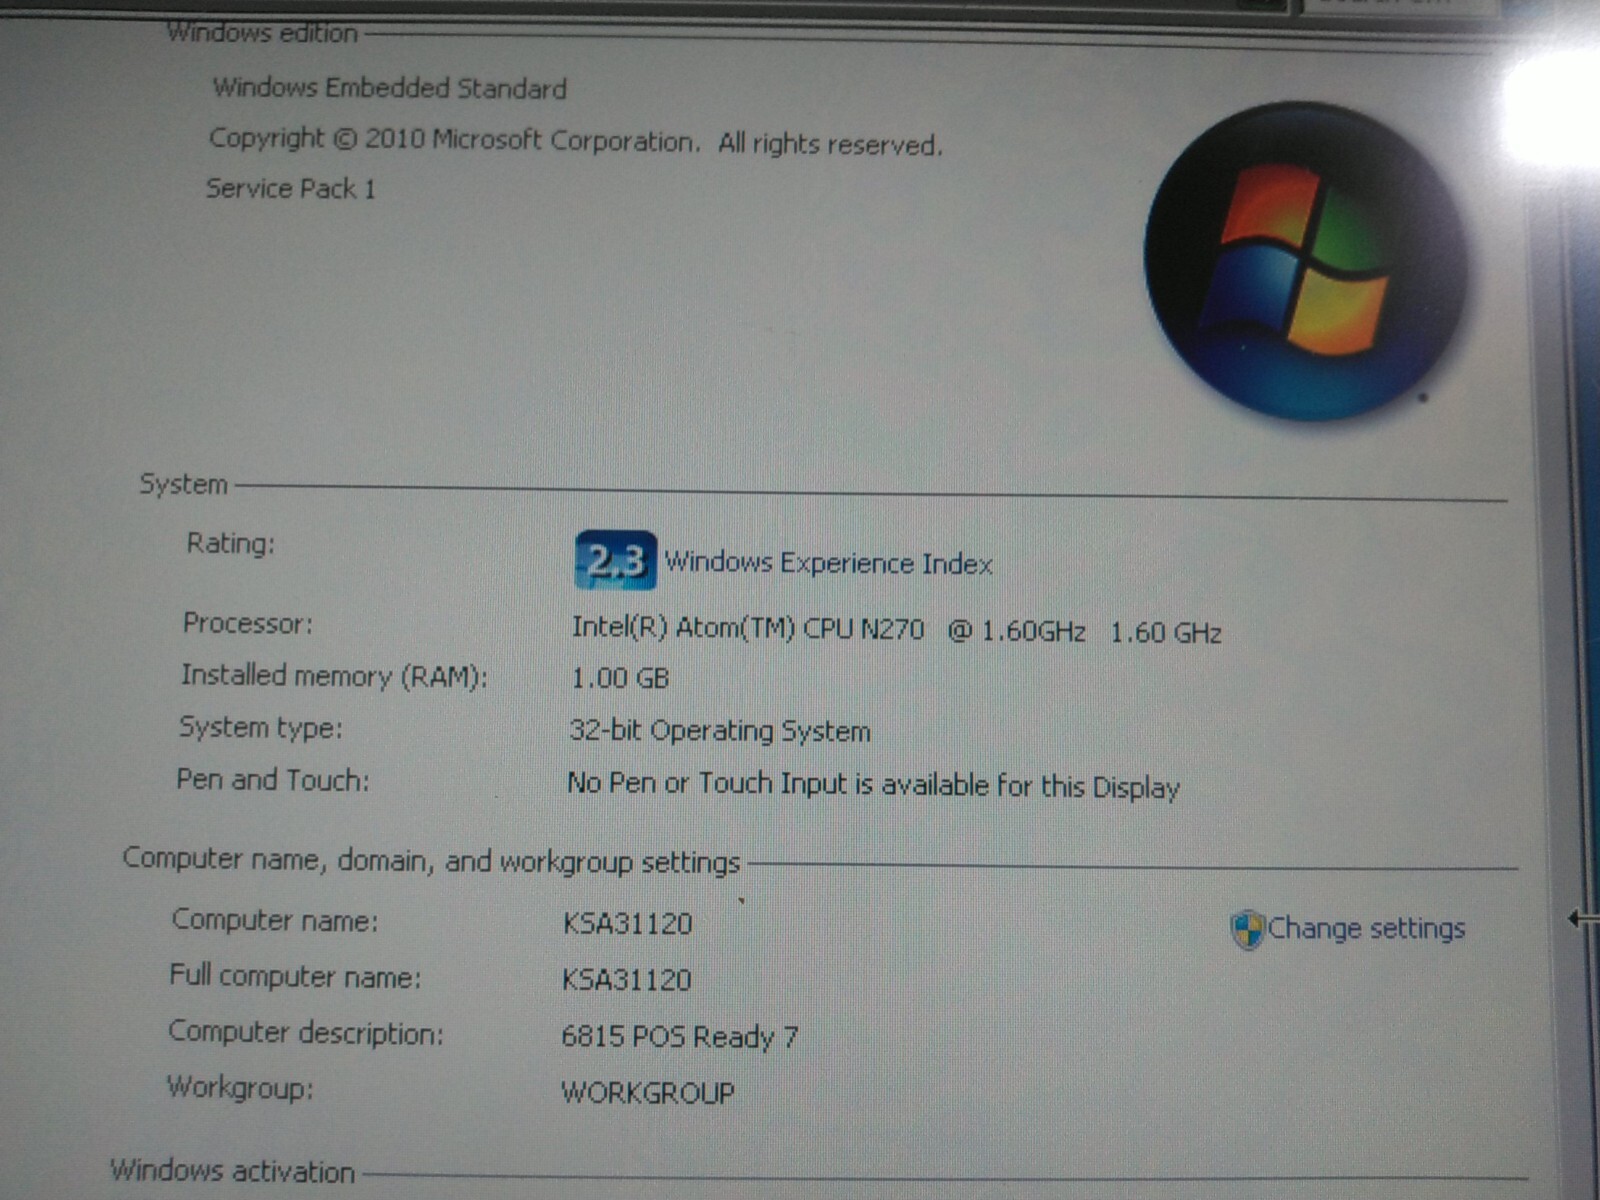Click the 'Installed memory (RAM):' label
The height and width of the screenshot is (1200, 1600).
point(334,676)
